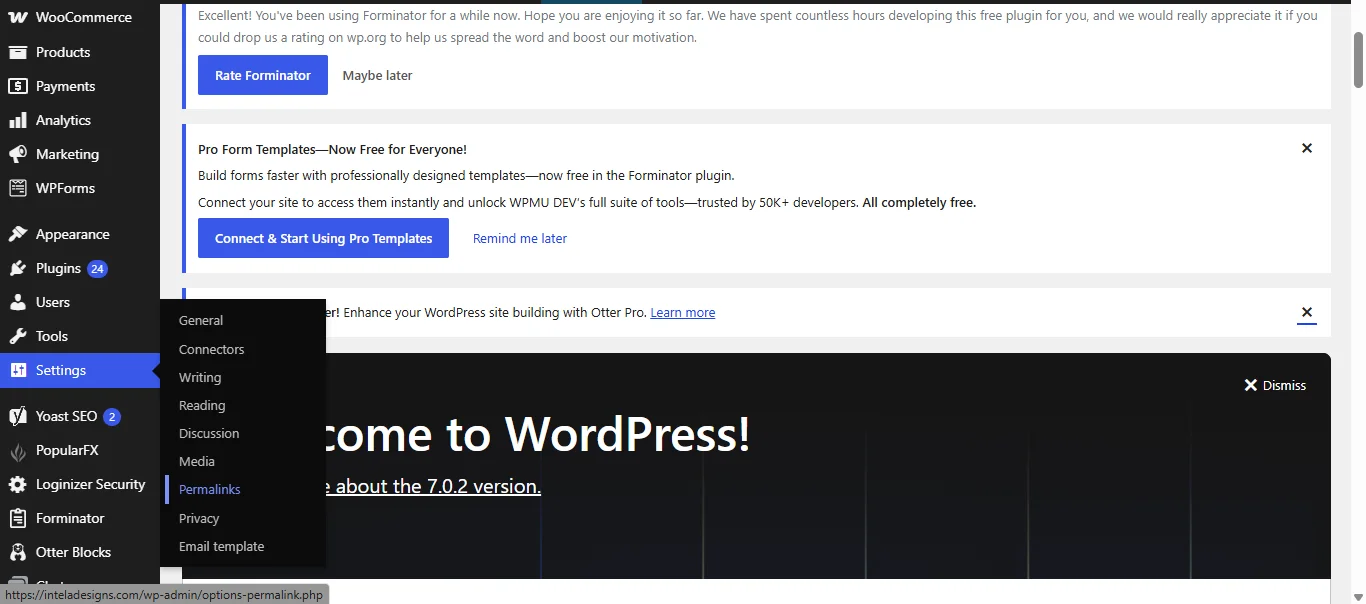This screenshot has width=1366, height=604.
Task: Open the Tools menu label
Action: pyautogui.click(x=52, y=336)
